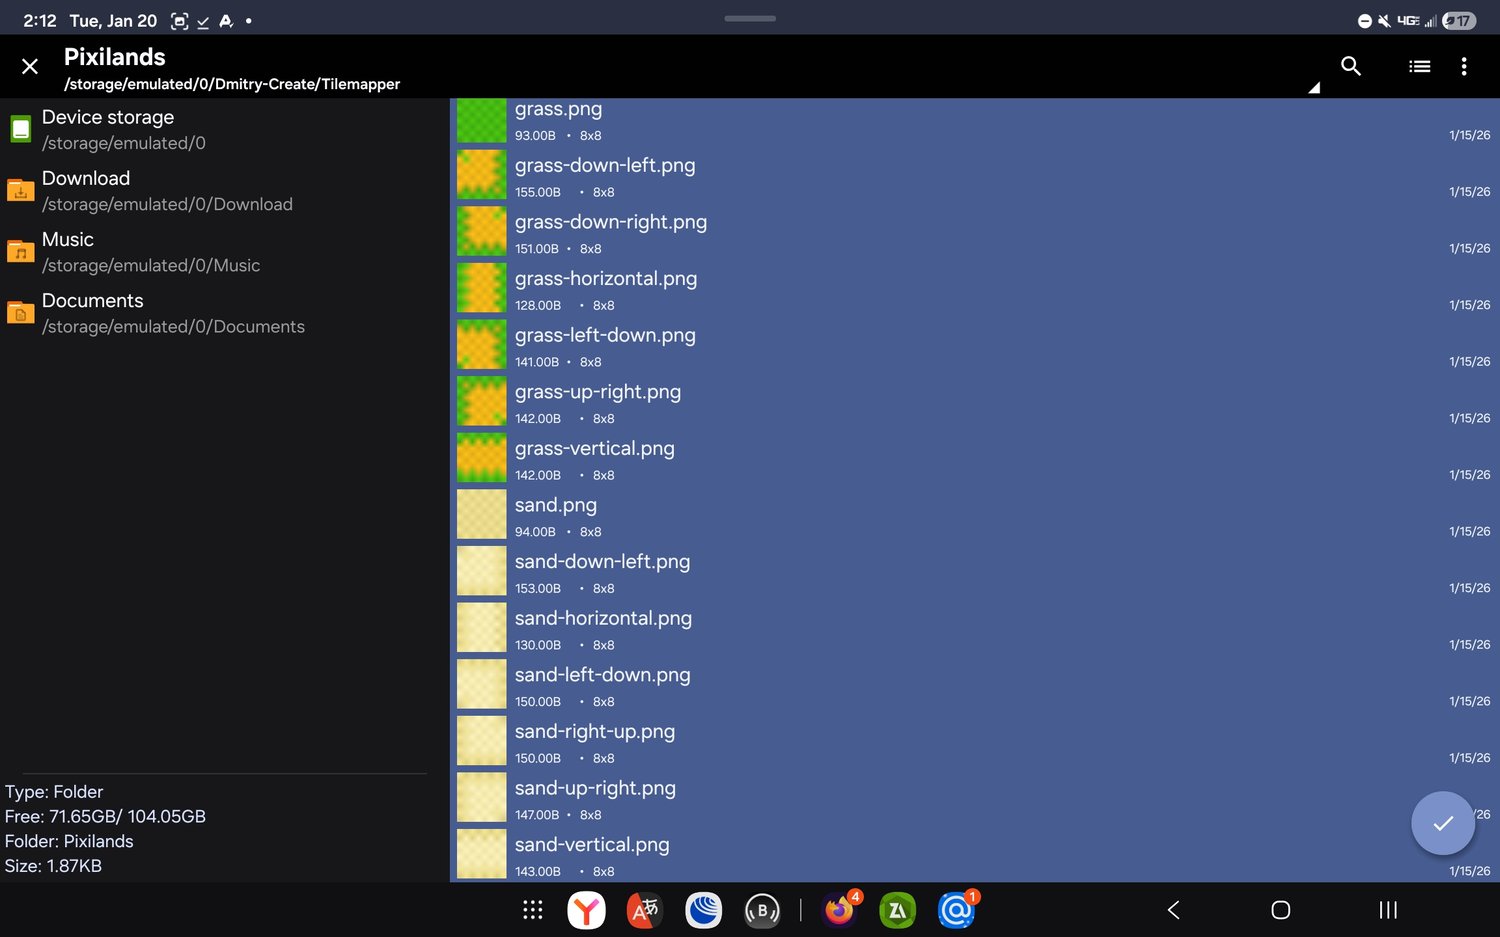
Task: Click the sand-up-right.png thumbnail
Action: [482, 798]
